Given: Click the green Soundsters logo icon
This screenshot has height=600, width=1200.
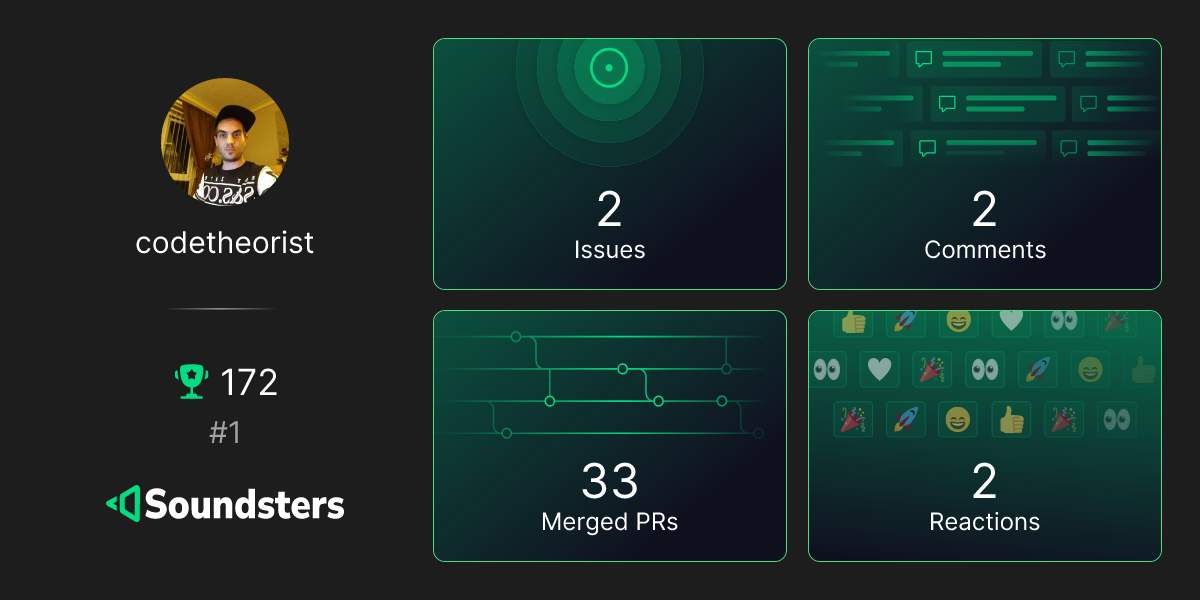Looking at the screenshot, I should pyautogui.click(x=123, y=504).
